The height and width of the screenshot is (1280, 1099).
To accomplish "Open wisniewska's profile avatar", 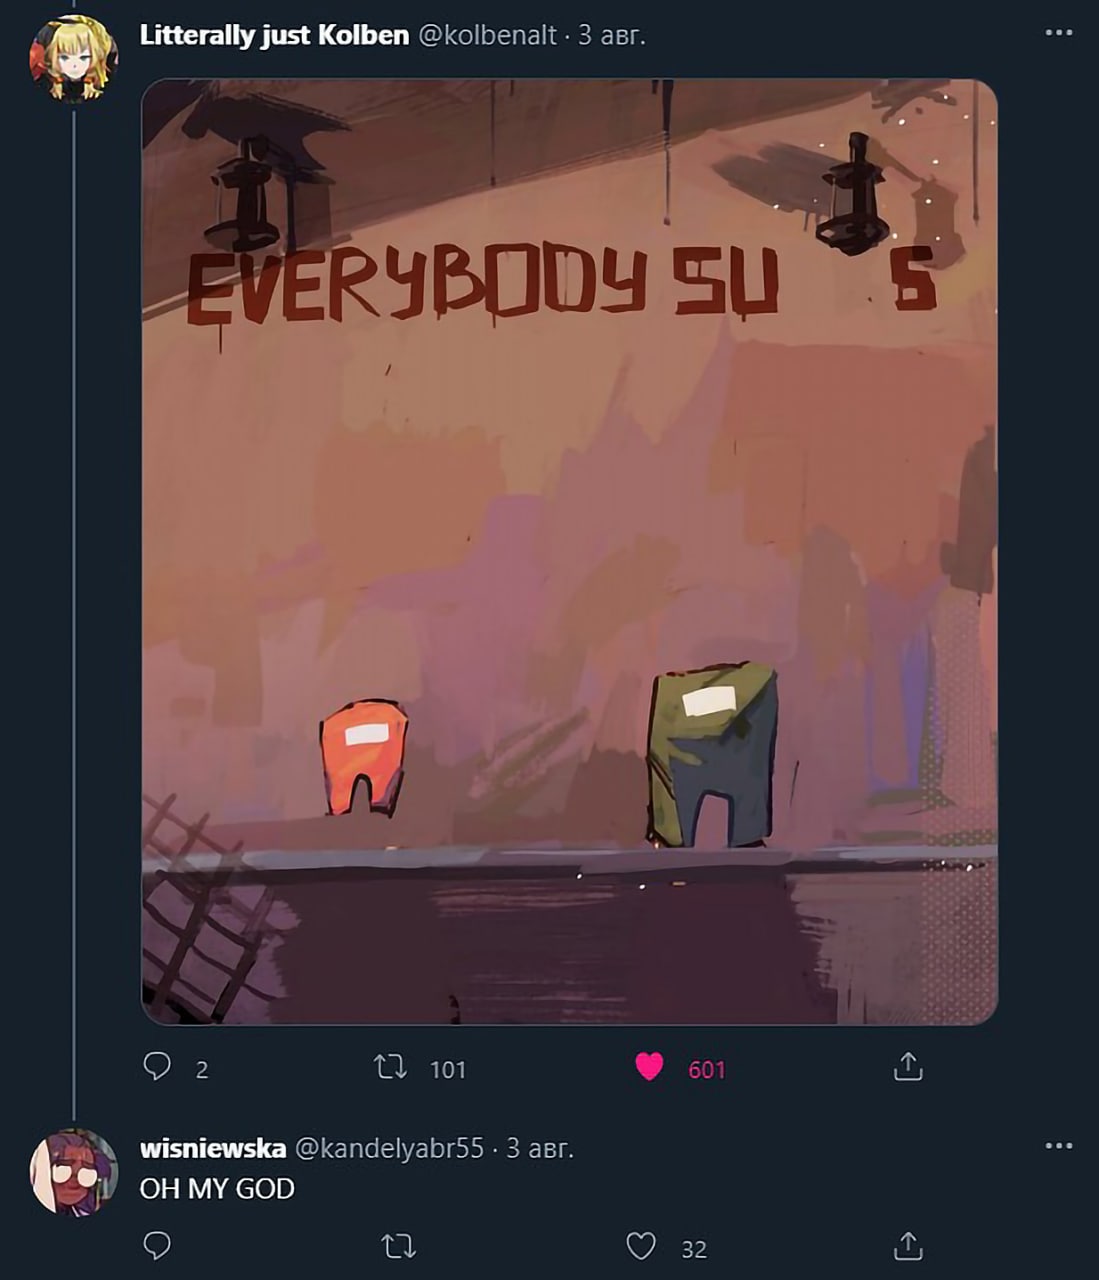I will click(x=74, y=1172).
